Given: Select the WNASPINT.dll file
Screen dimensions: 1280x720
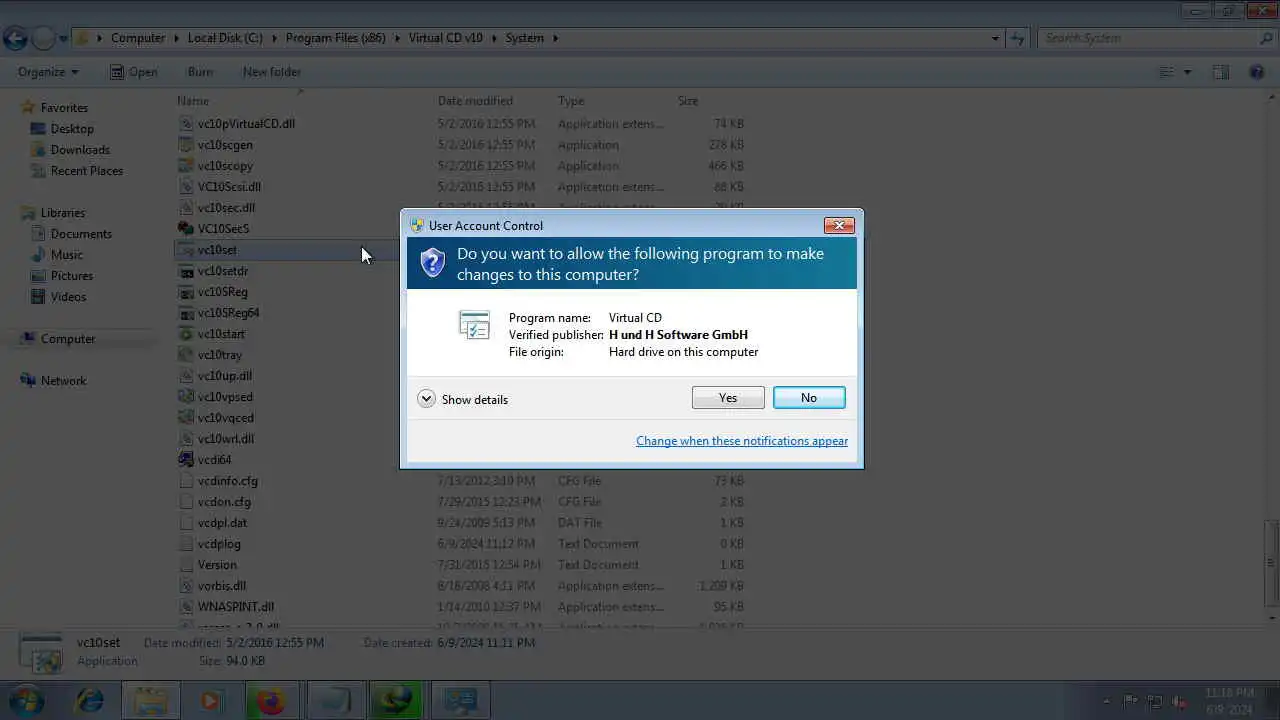Looking at the screenshot, I should (235, 607).
